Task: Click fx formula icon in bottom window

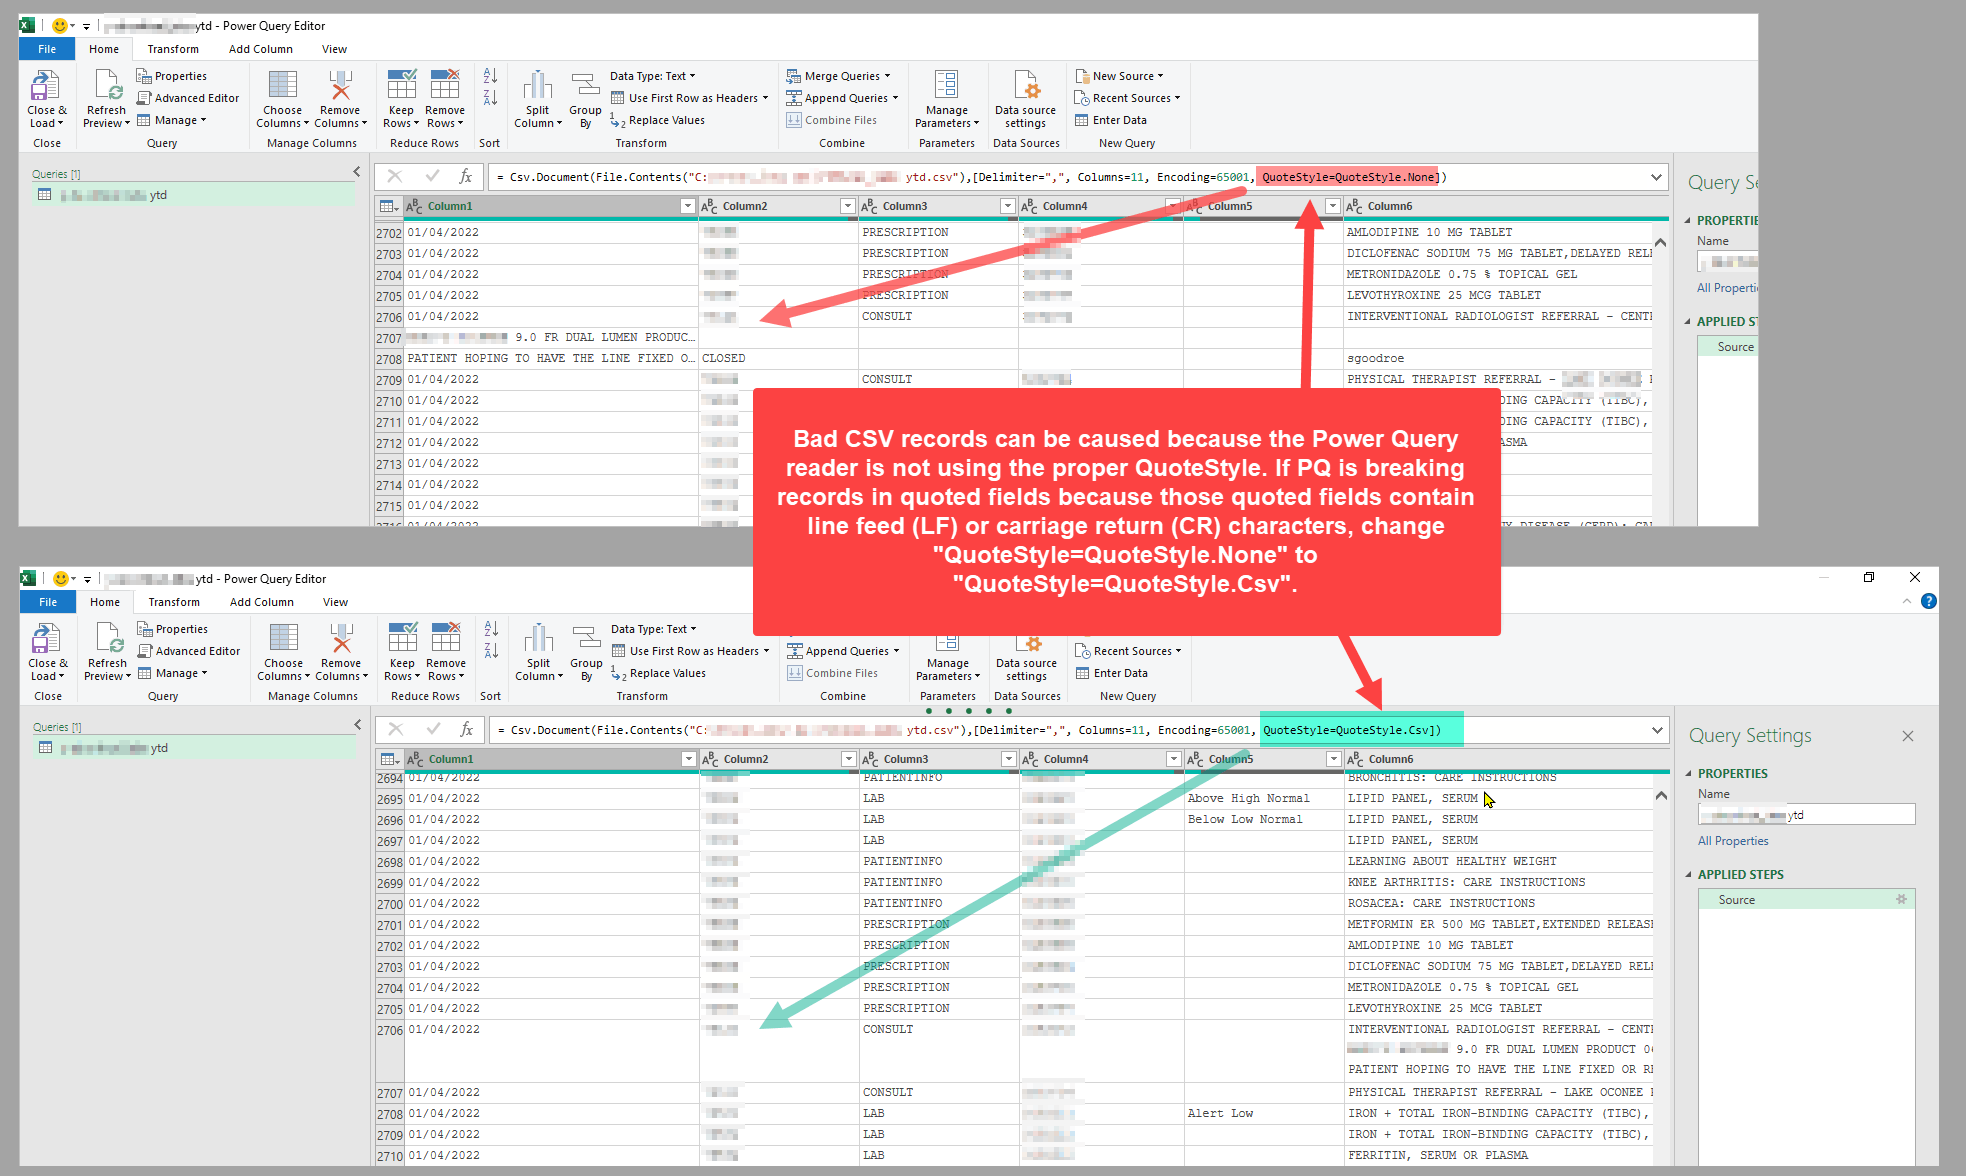Action: tap(466, 730)
